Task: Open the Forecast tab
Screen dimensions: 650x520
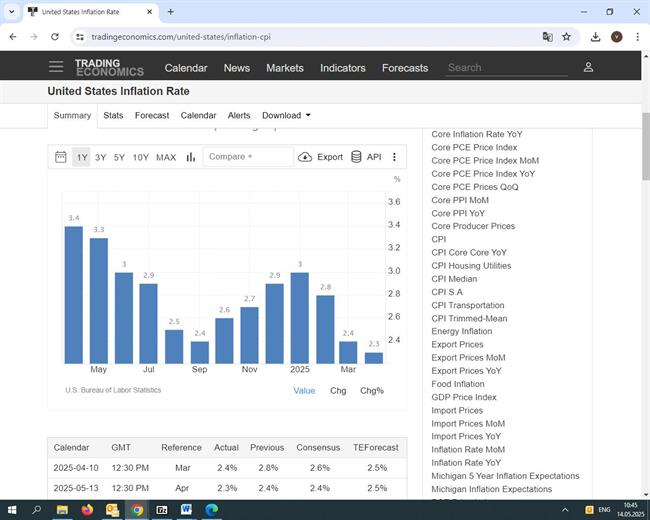Action: click(152, 115)
